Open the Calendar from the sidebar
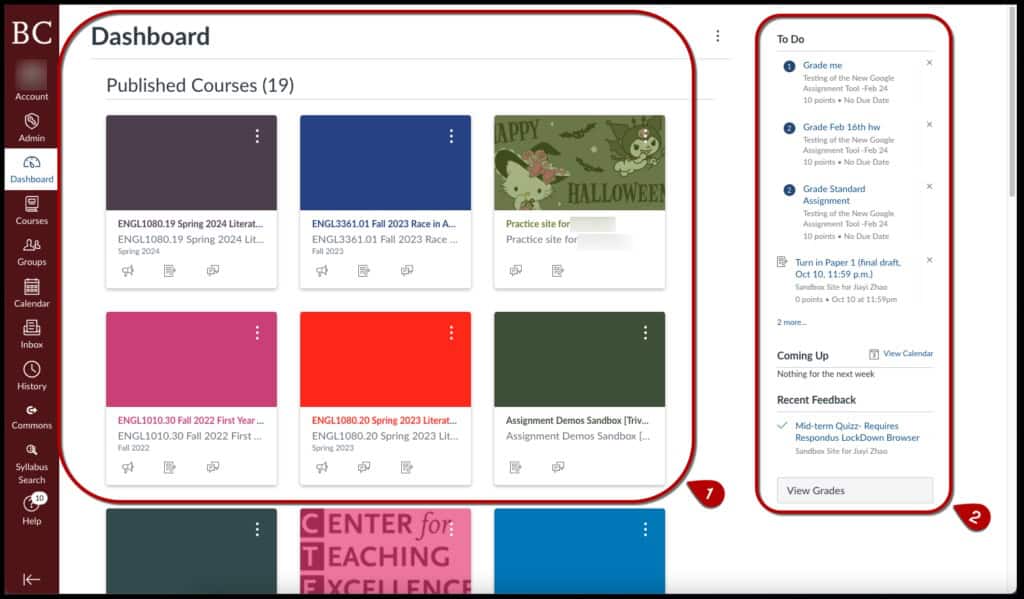 tap(31, 295)
